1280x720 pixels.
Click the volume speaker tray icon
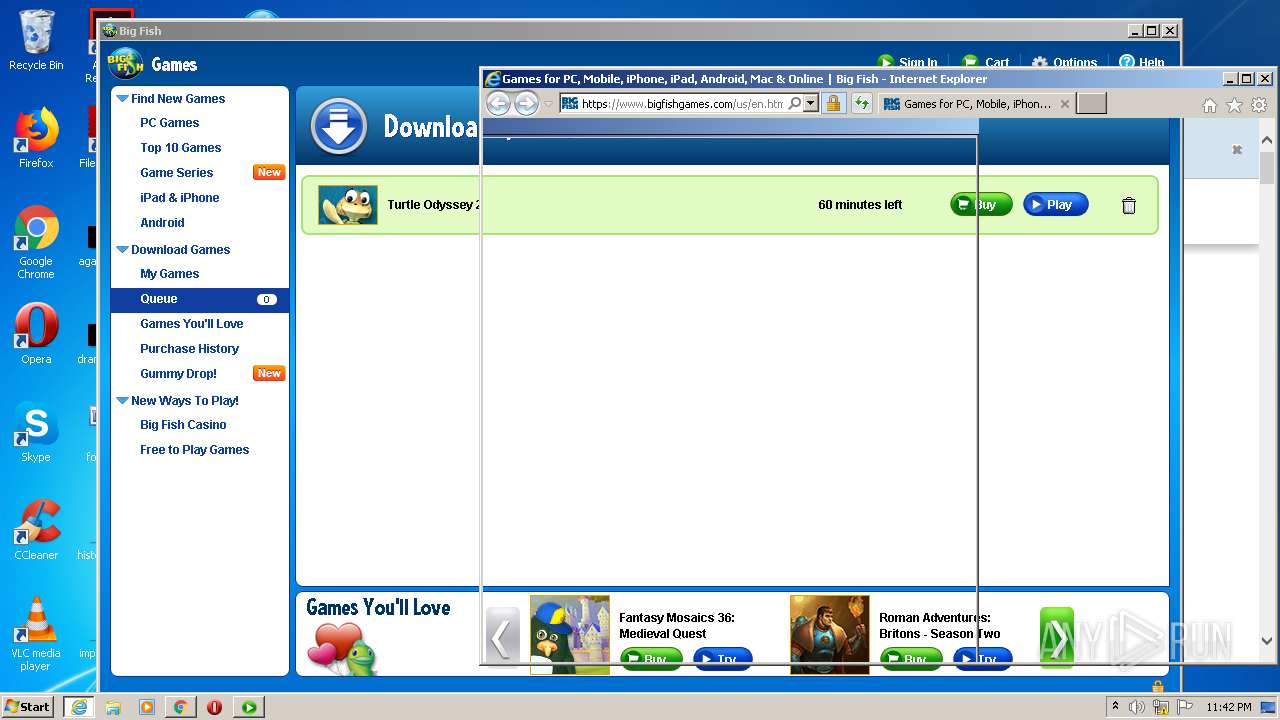click(x=1137, y=707)
